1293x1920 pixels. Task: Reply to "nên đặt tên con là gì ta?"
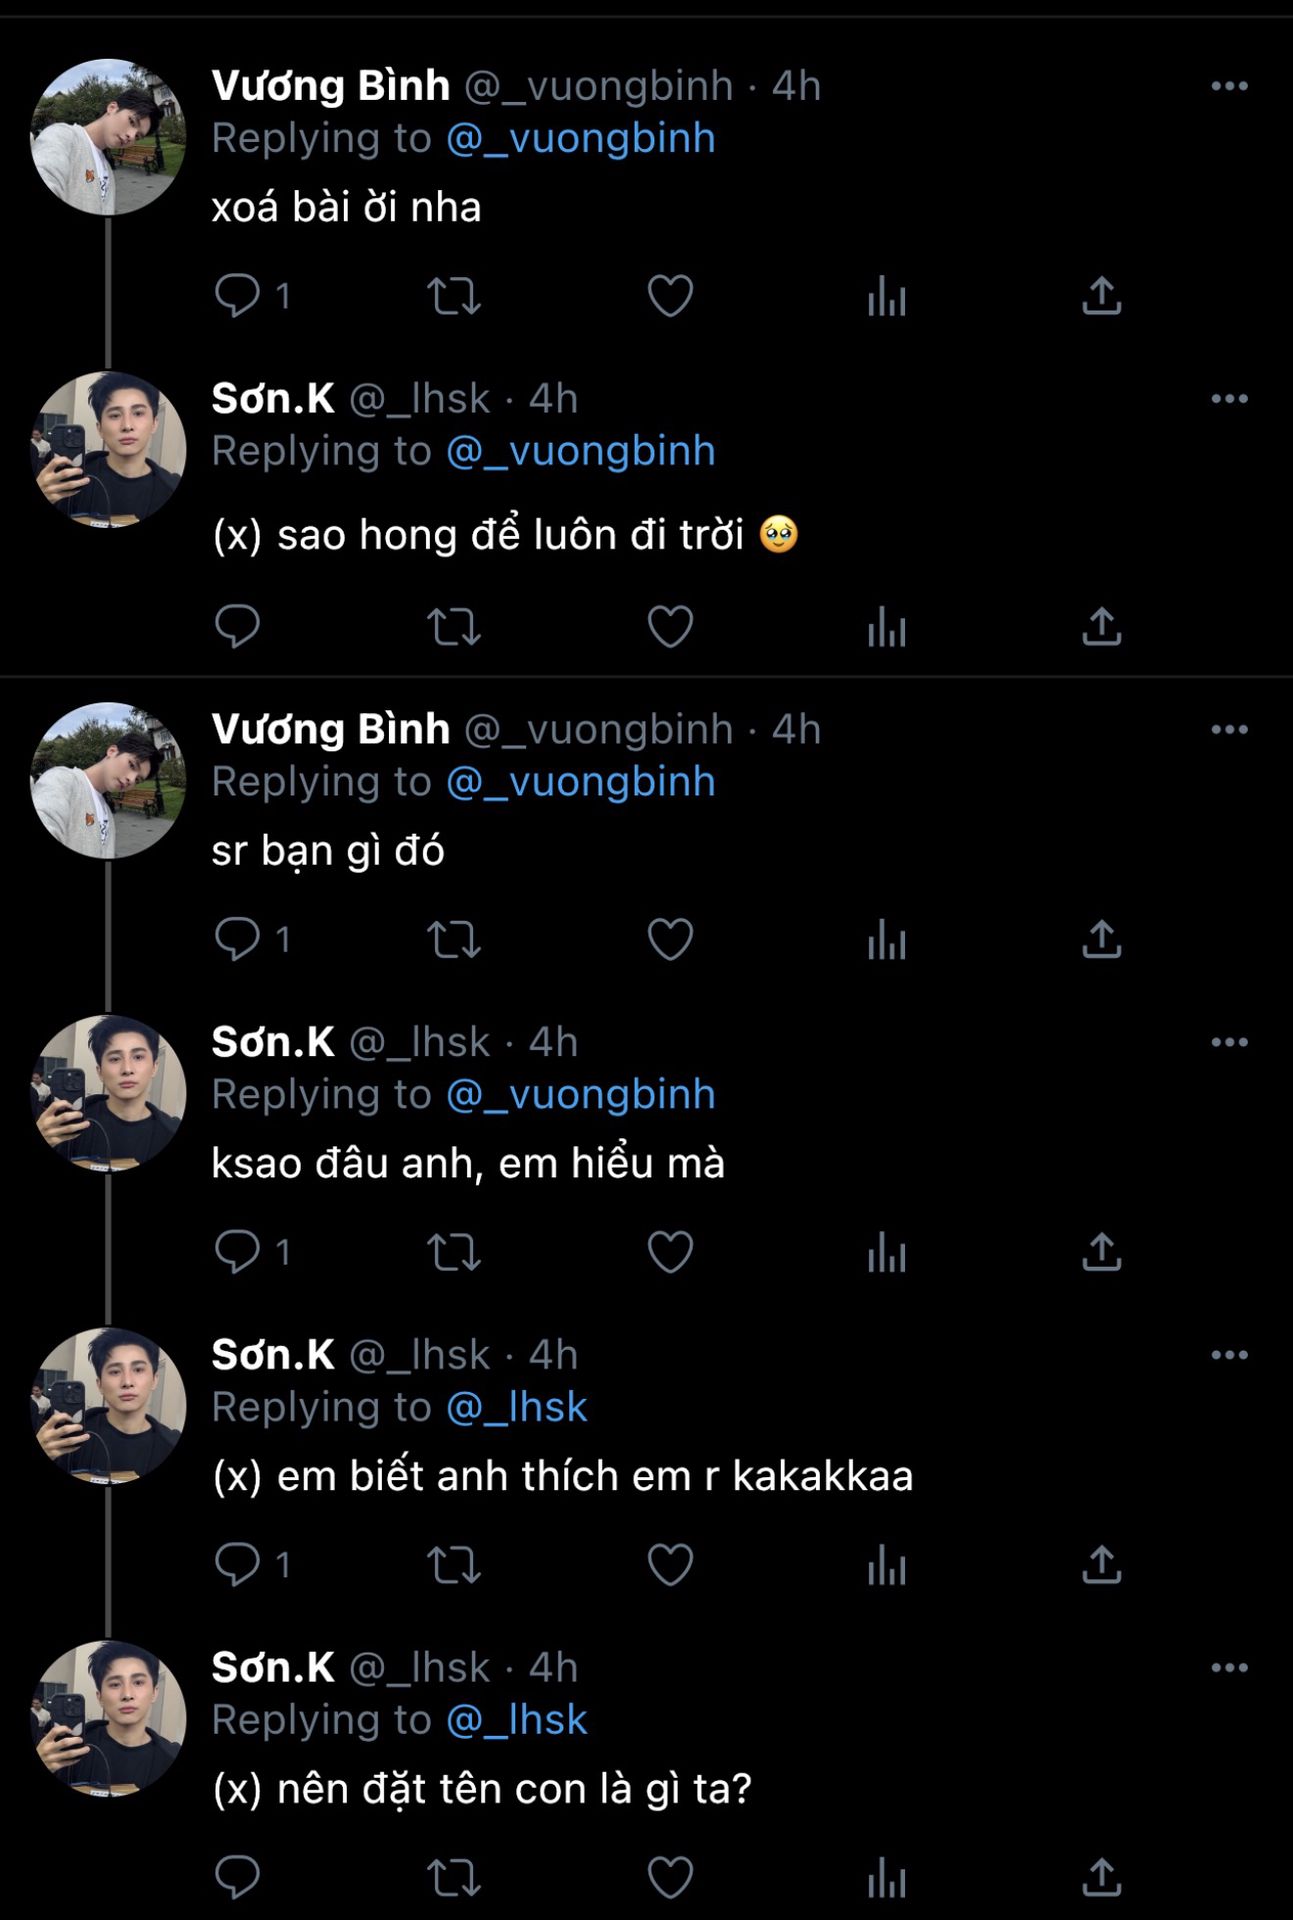pos(238,1878)
